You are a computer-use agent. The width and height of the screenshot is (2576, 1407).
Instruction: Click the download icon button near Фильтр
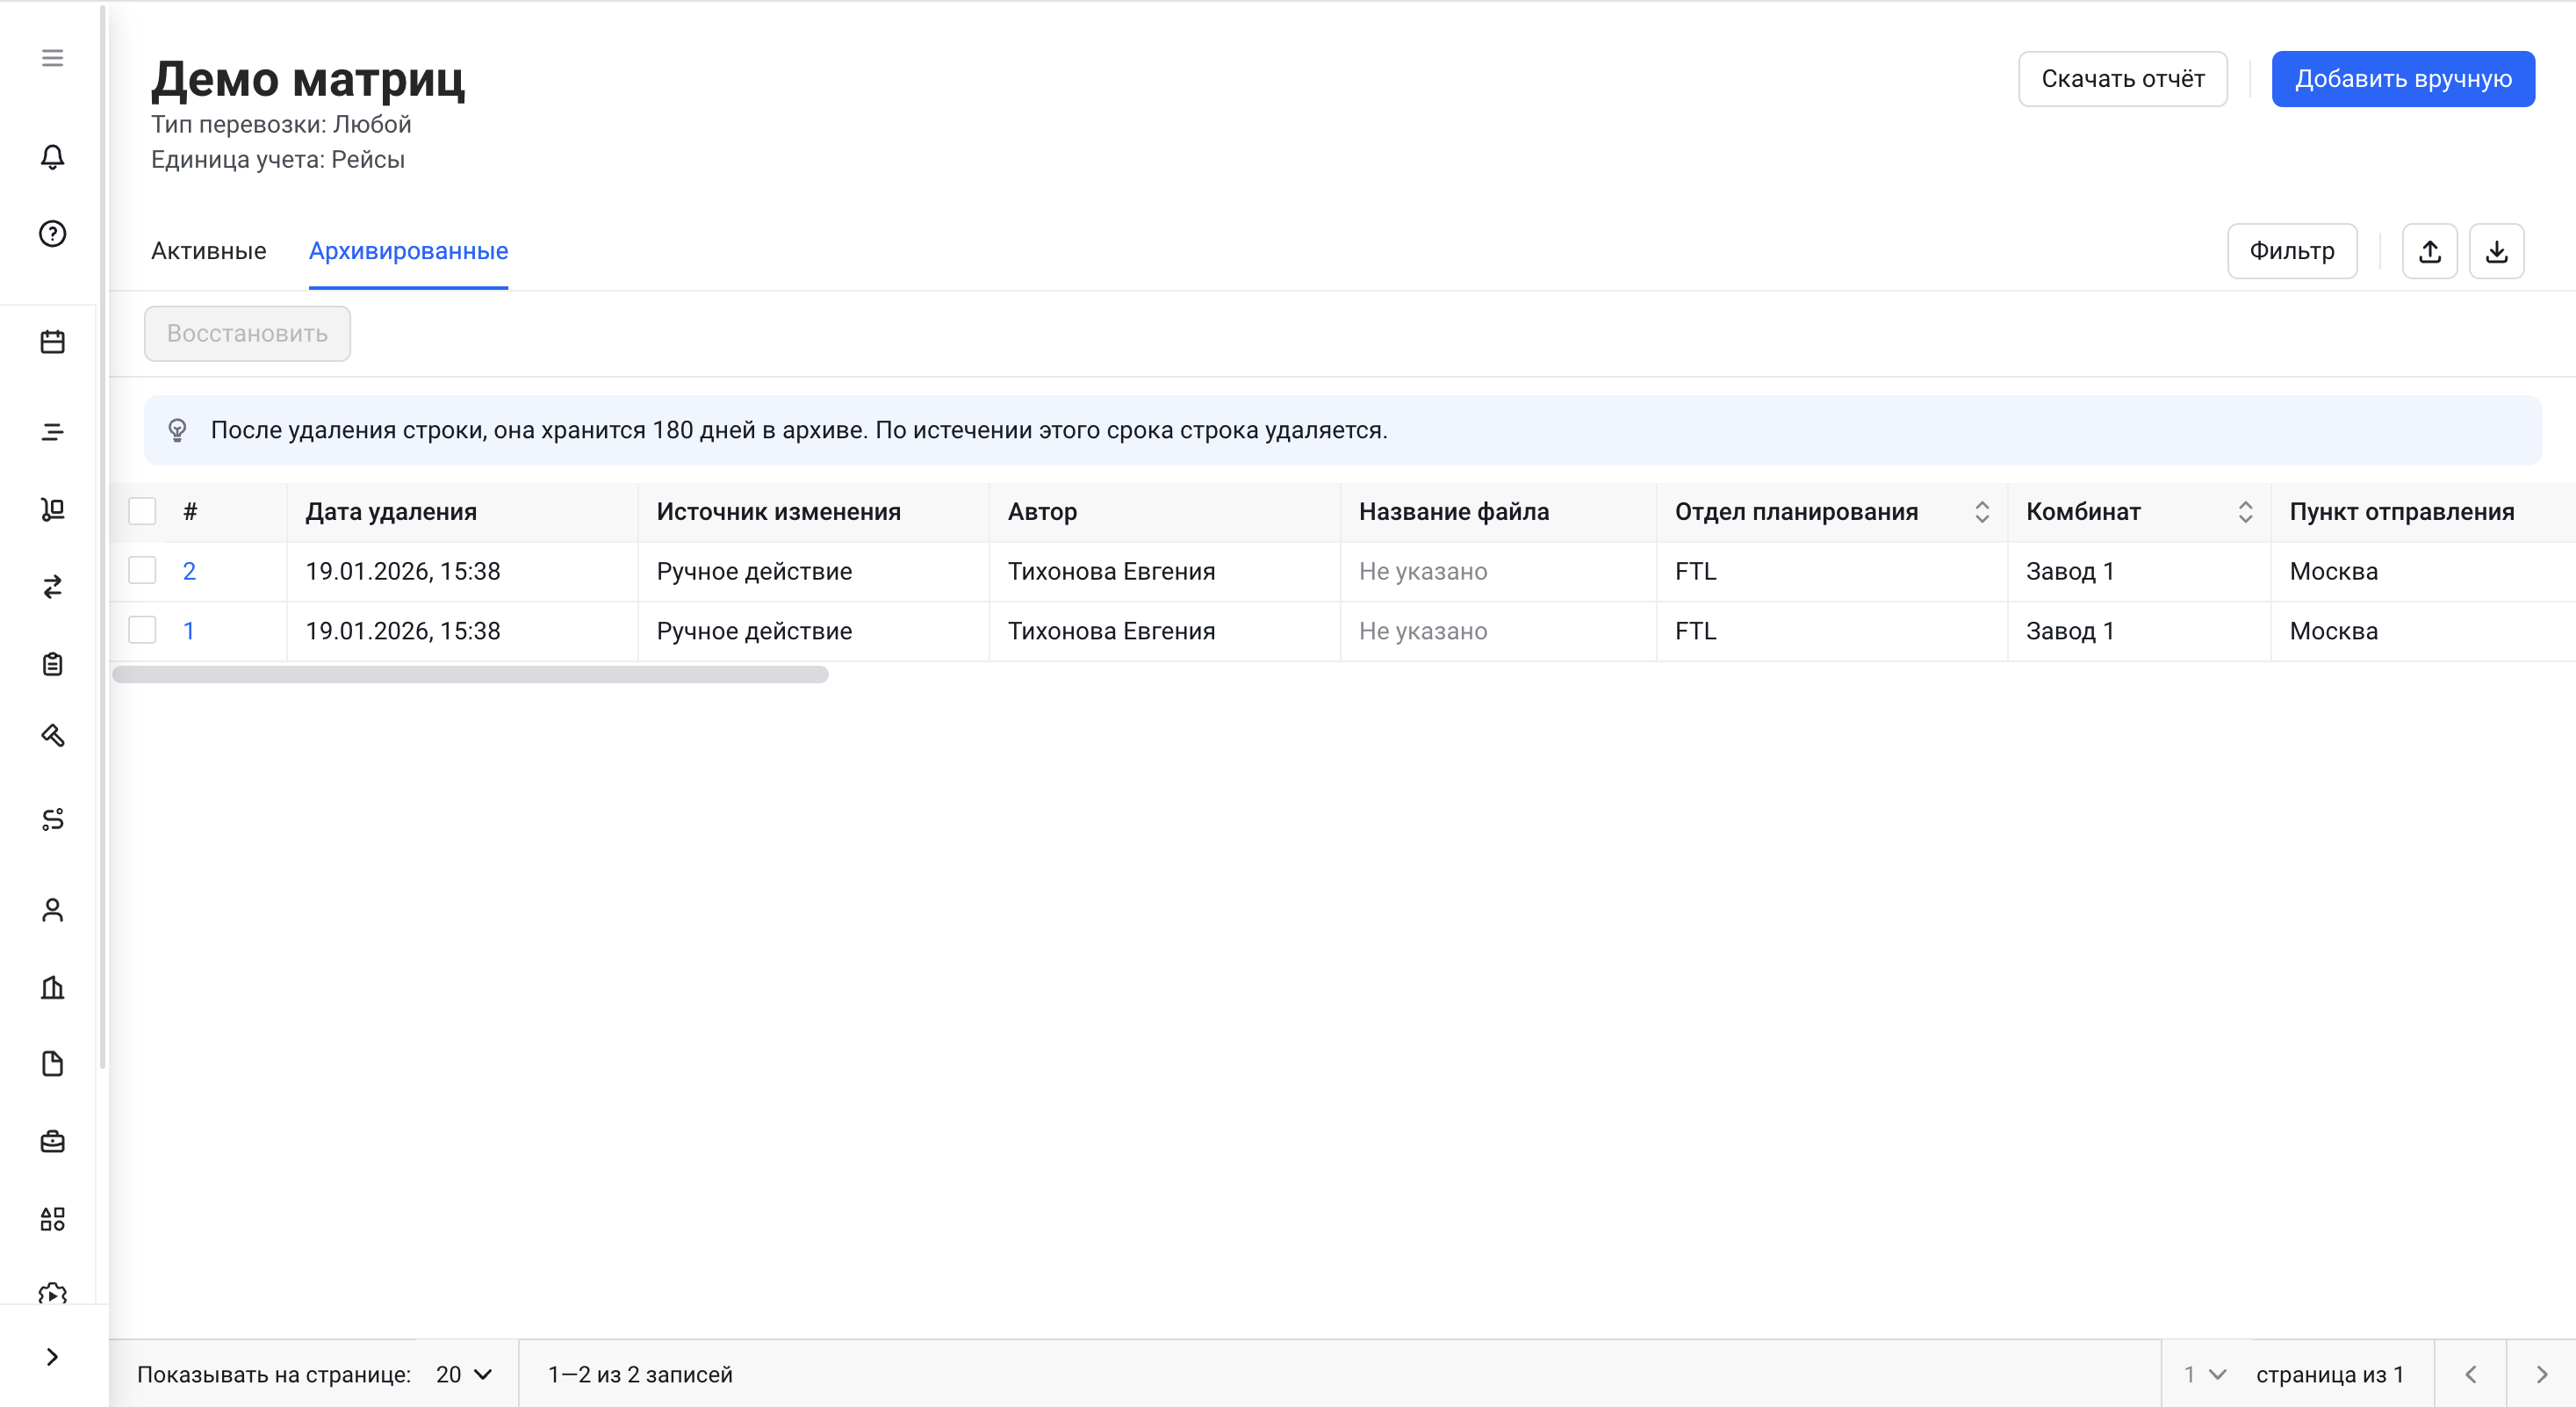[2496, 251]
